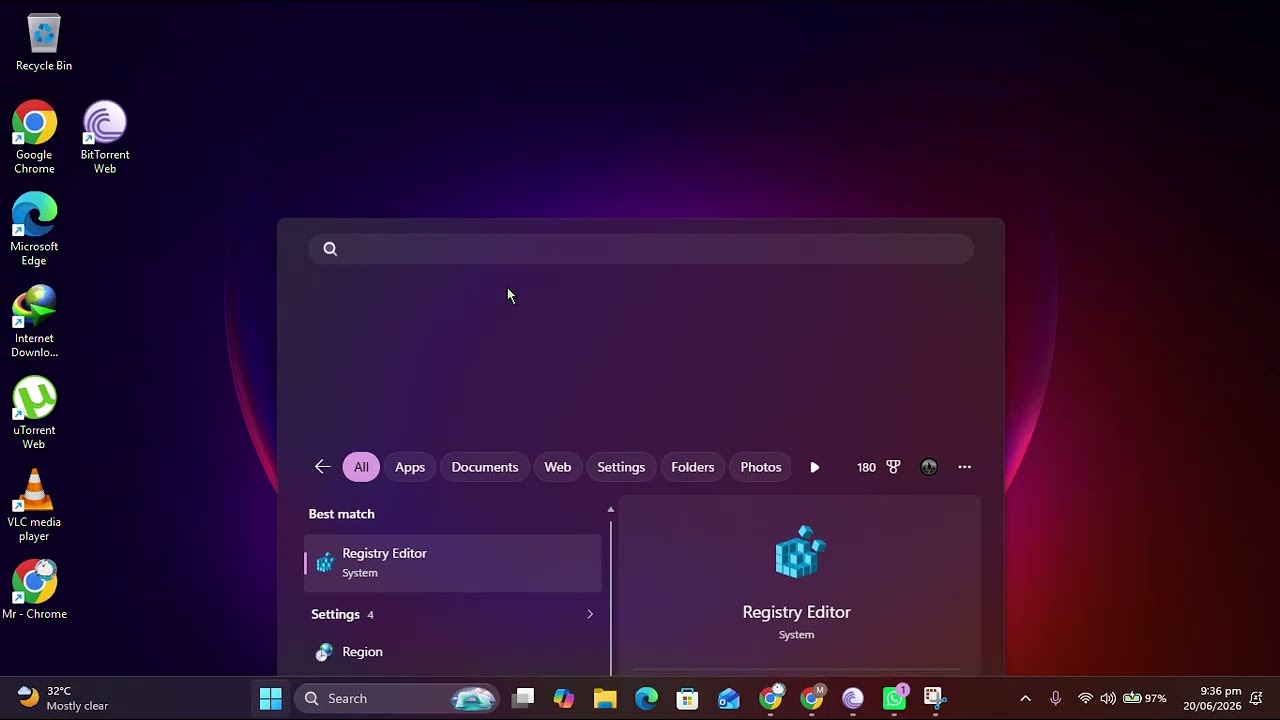Select the Google Chrome desktop shortcut
Viewport: 1280px width, 720px height.
(x=34, y=137)
